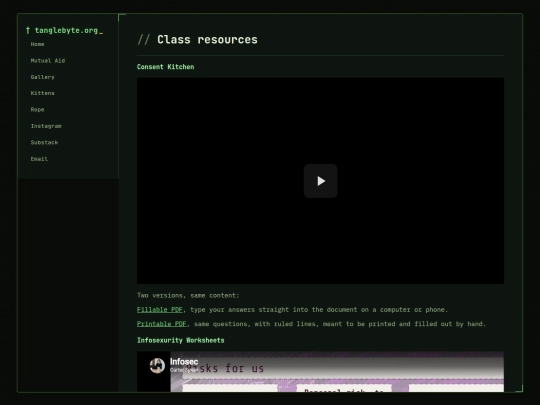Download the Fillable PDF
This screenshot has height=405, width=540.
coord(159,310)
